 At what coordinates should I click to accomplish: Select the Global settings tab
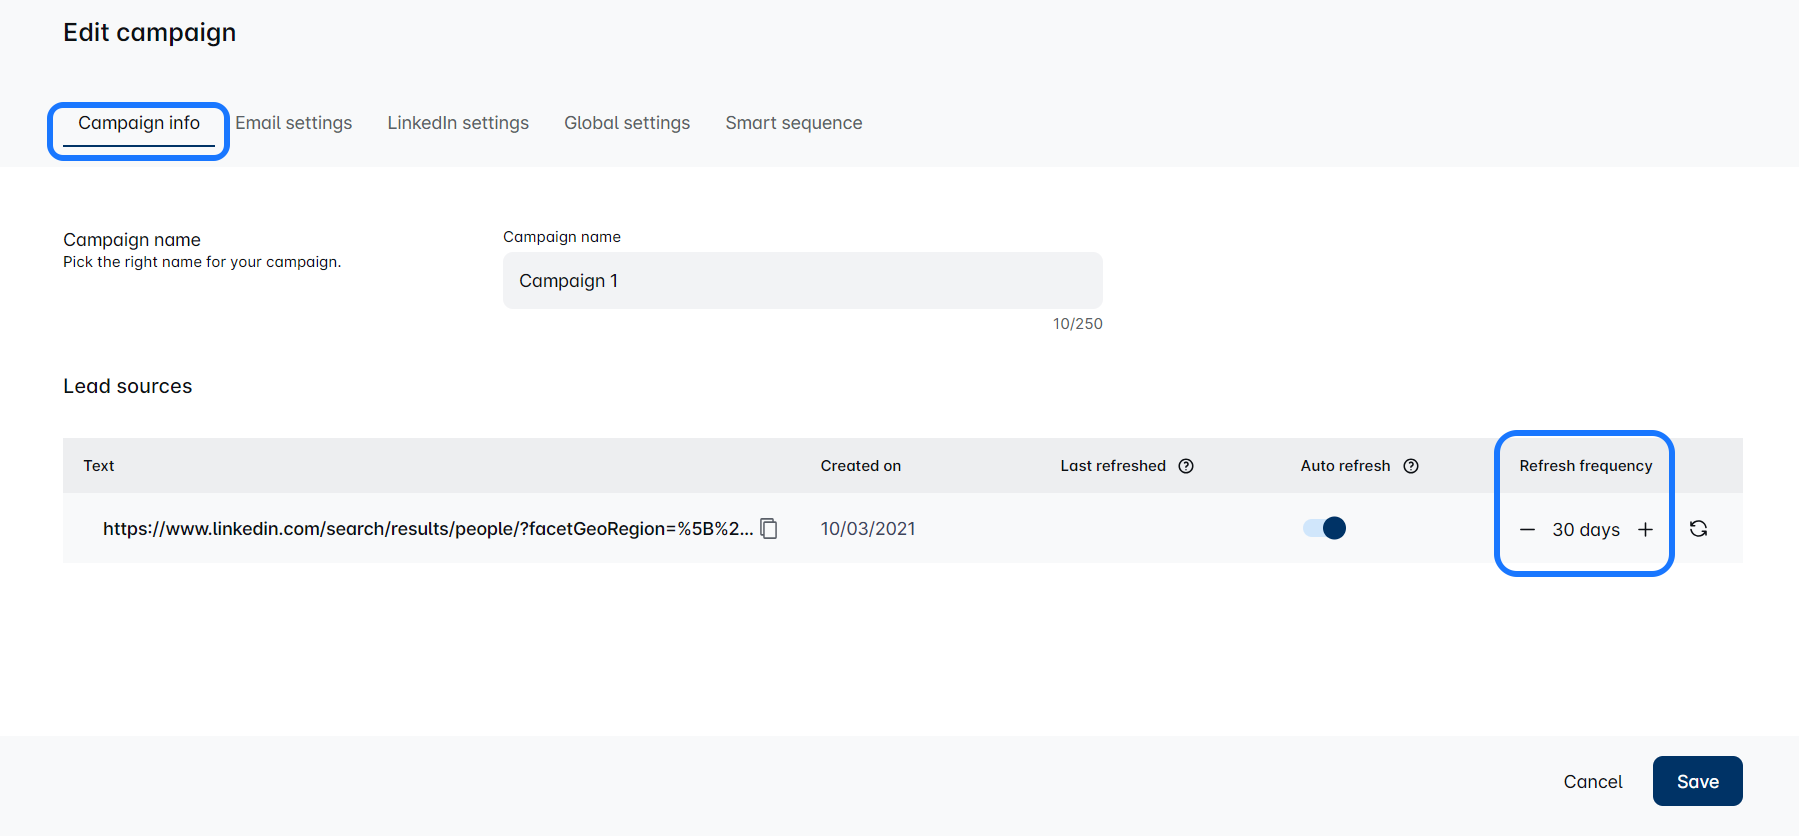[627, 123]
